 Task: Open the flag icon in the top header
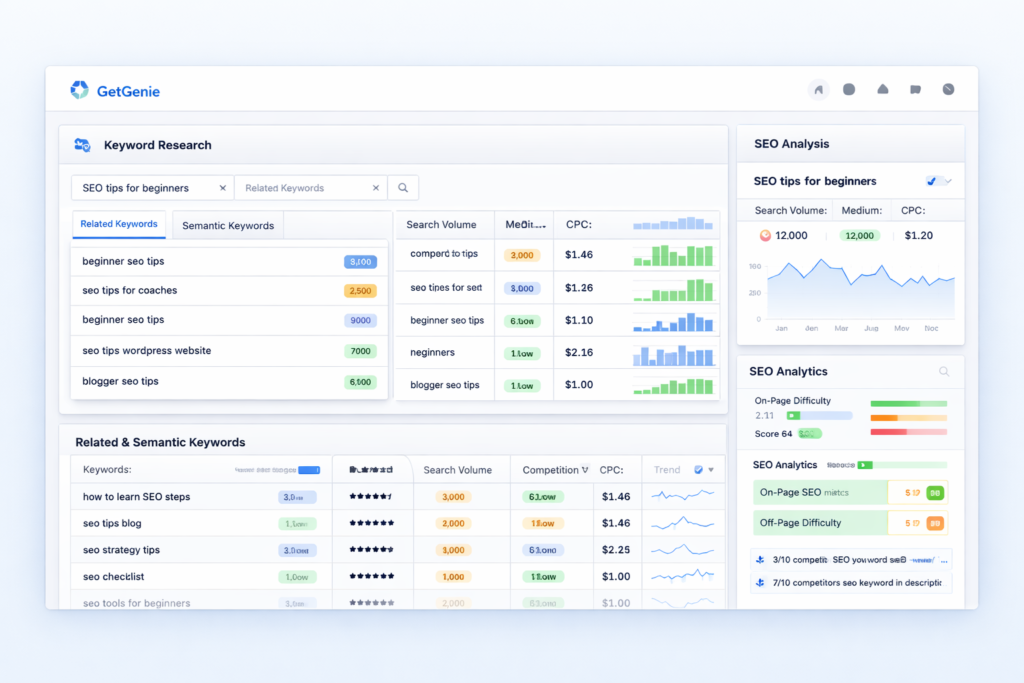click(915, 89)
